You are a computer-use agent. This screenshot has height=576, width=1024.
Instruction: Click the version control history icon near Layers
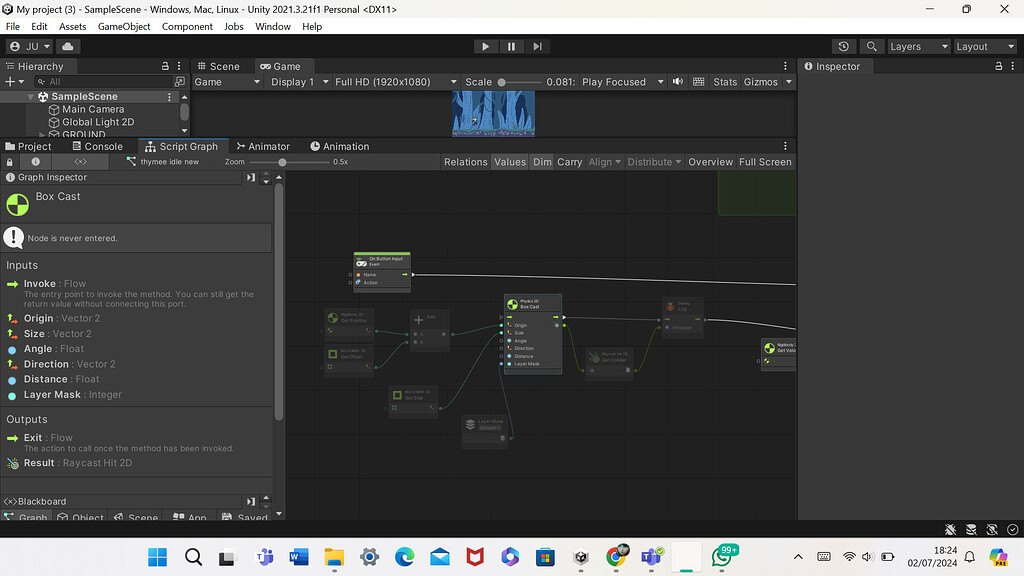pos(843,46)
